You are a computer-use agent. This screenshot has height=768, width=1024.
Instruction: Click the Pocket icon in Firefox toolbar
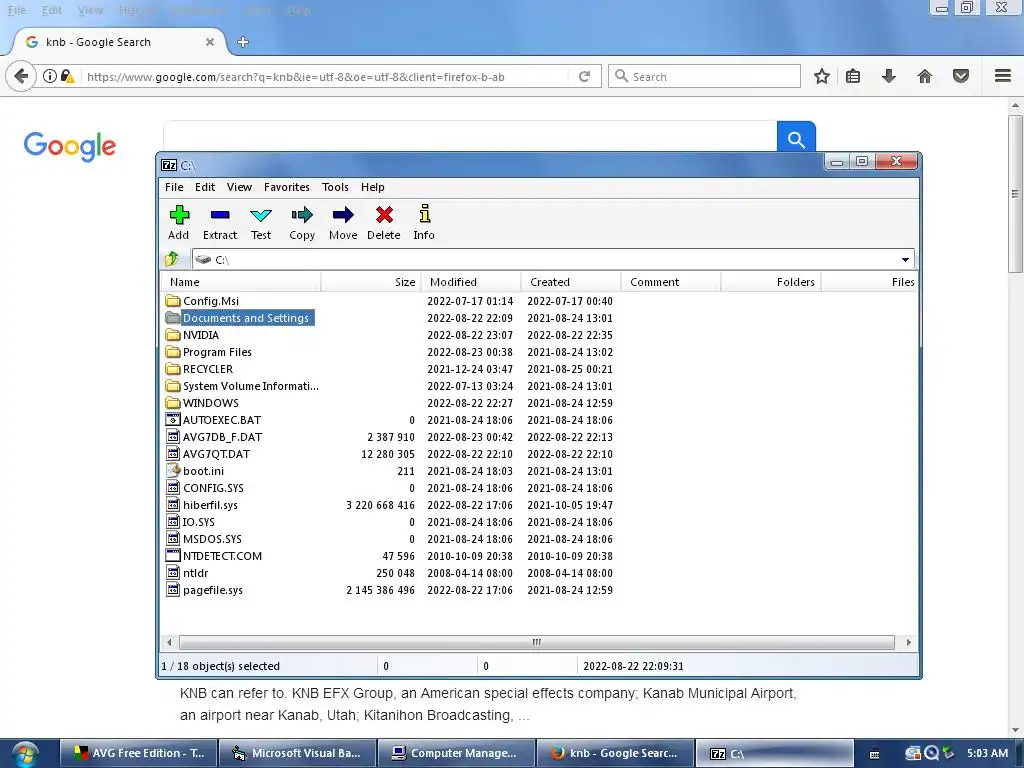point(961,76)
